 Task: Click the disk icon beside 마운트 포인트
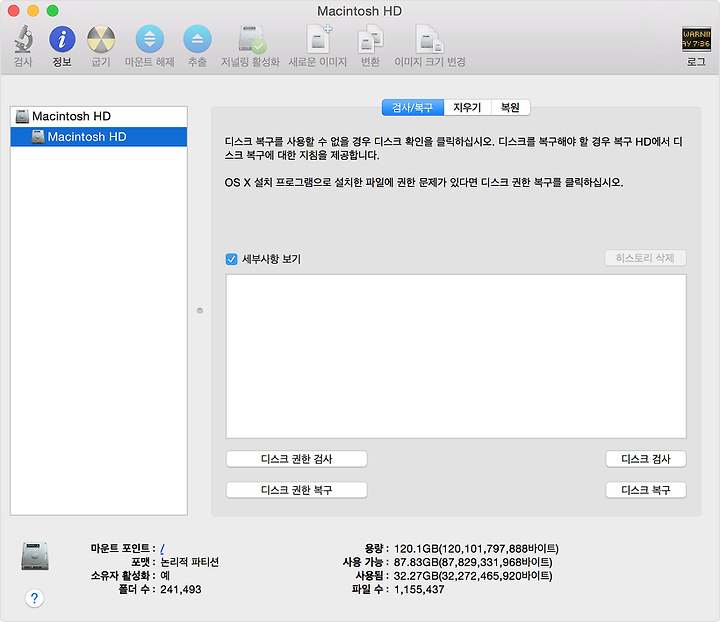click(x=35, y=556)
